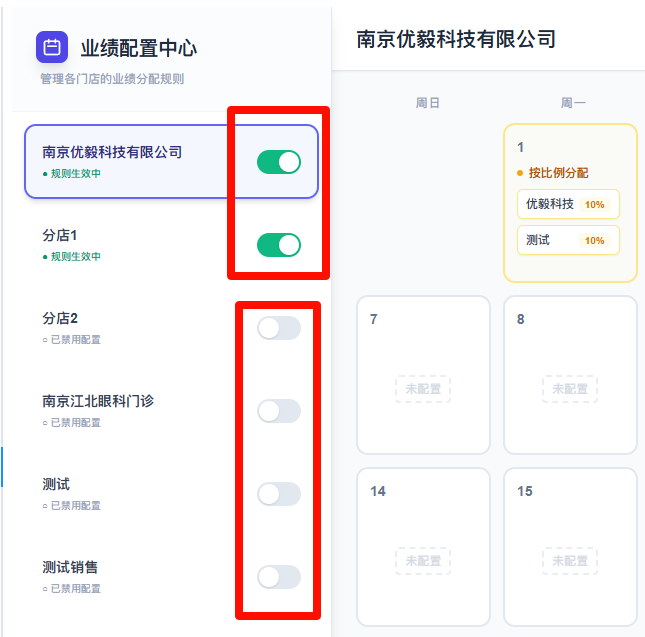
Task: Open the 分店2 store entry
Action: (60, 319)
